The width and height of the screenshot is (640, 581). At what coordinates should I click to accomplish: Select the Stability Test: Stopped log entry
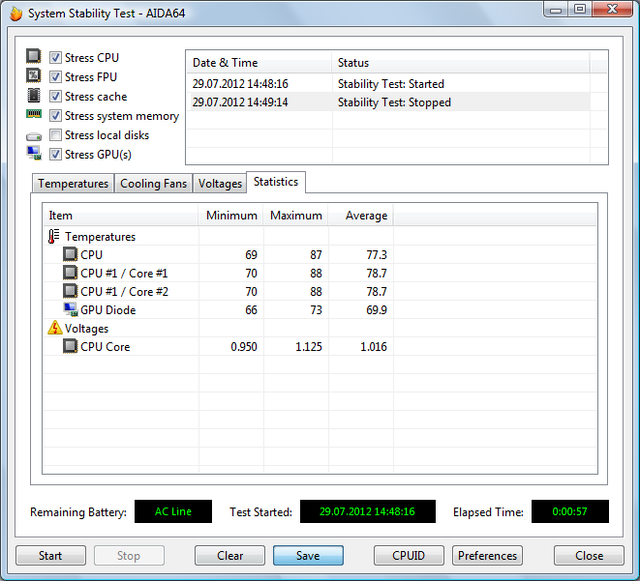[394, 102]
